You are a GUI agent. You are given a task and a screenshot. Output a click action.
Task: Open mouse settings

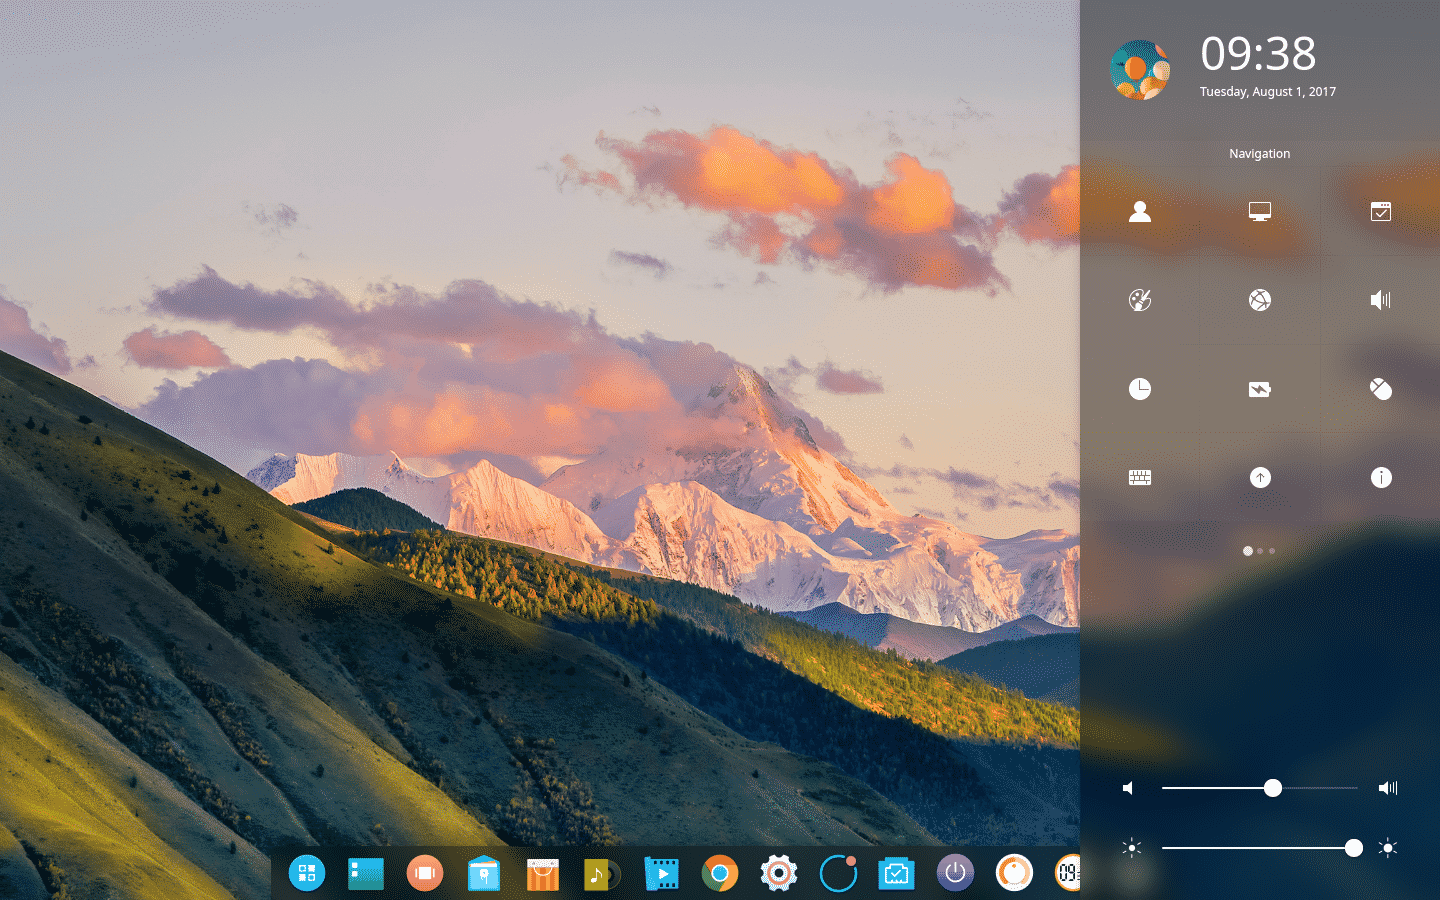click(1381, 389)
